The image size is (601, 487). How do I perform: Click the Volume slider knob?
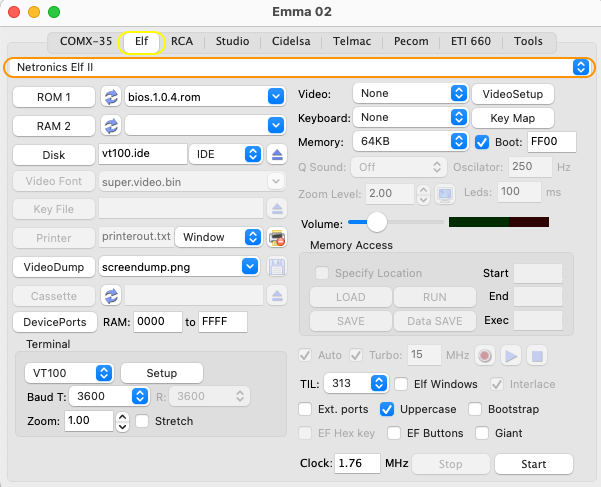coord(376,222)
